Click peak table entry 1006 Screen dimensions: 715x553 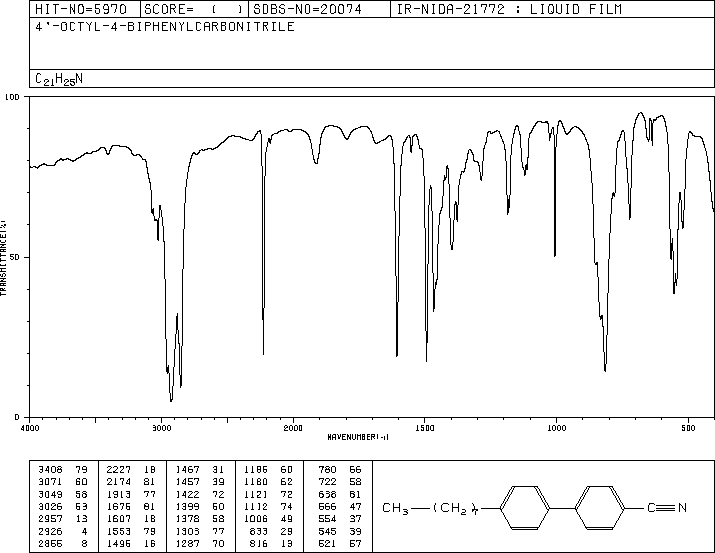pyautogui.click(x=256, y=519)
